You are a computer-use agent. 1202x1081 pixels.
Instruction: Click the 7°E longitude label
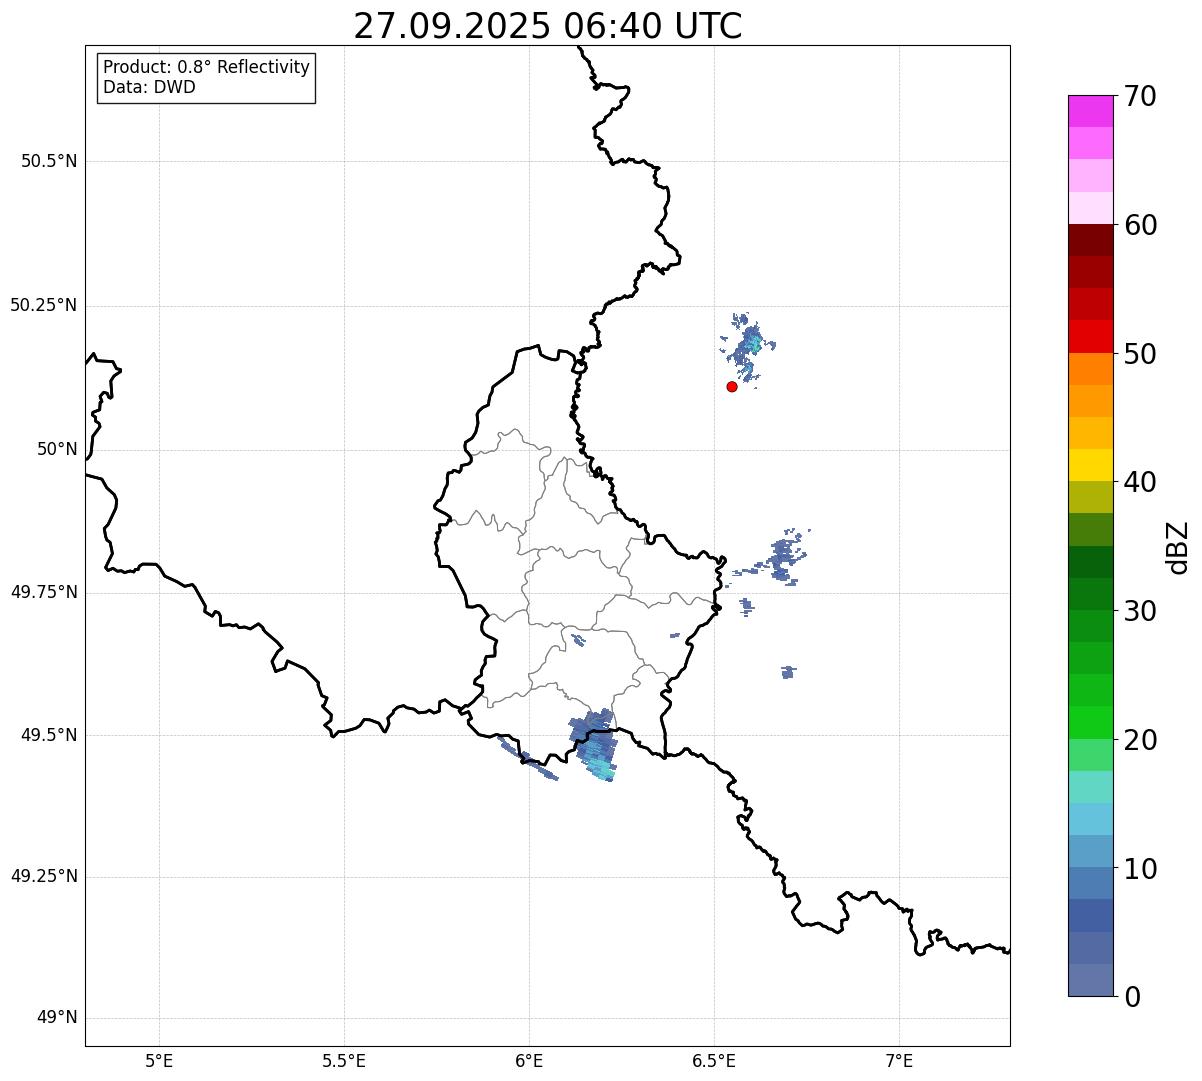point(899,1060)
